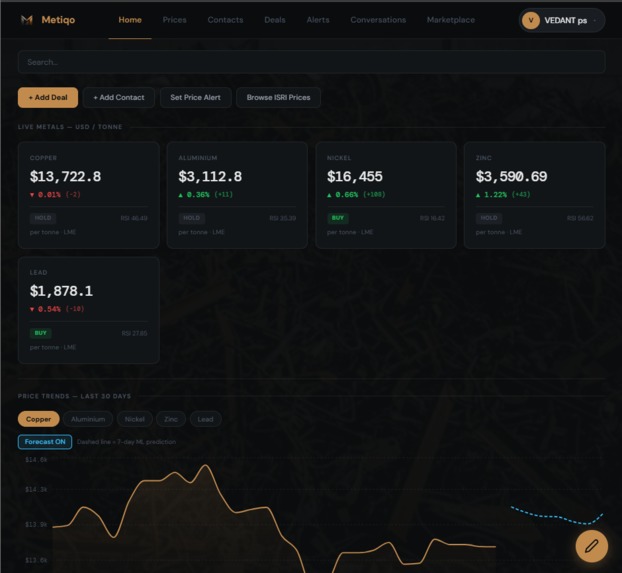The image size is (622, 573).
Task: Click the + Add Deal button
Action: pos(48,98)
